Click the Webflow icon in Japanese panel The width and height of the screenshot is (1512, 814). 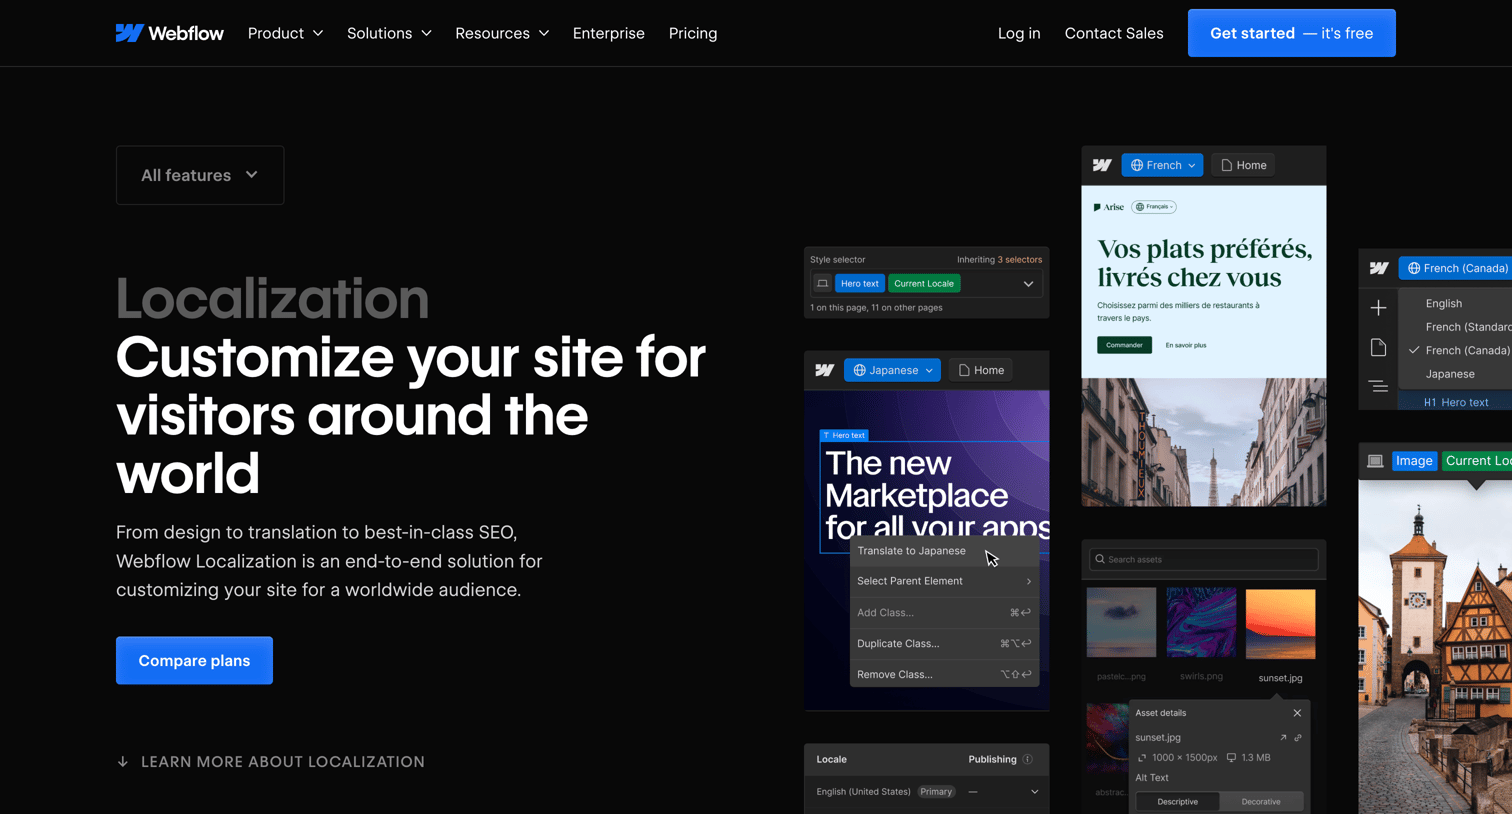click(x=824, y=370)
